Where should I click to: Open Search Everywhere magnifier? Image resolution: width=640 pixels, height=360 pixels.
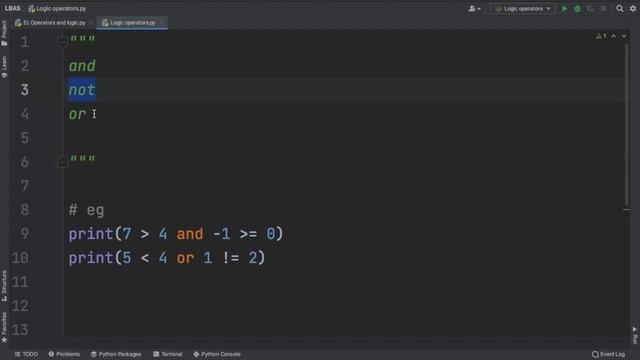coord(620,9)
